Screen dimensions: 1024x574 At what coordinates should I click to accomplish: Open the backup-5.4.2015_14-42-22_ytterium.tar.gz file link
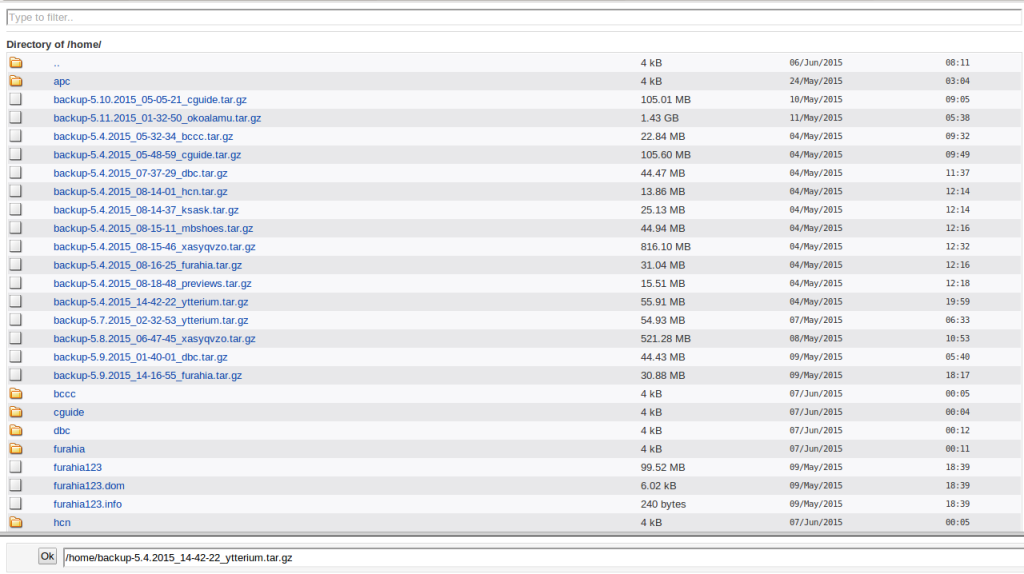(x=151, y=302)
